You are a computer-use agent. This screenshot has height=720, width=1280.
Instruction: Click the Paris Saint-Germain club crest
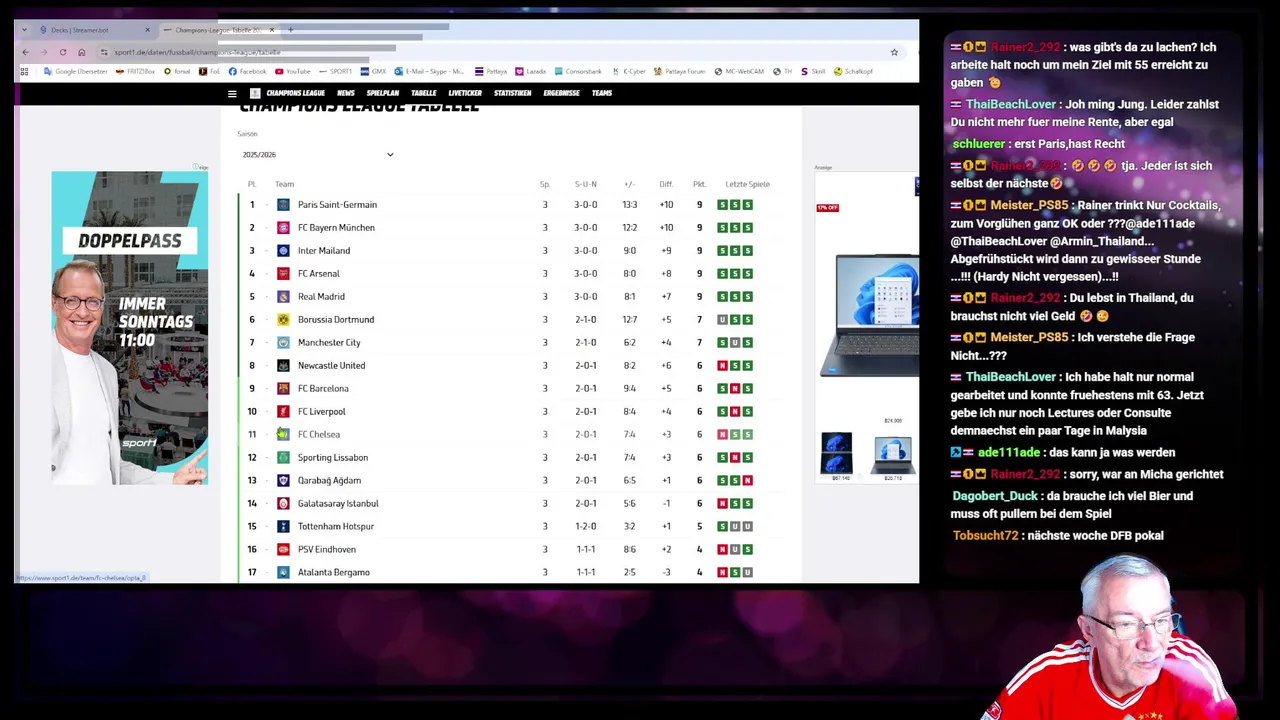(283, 204)
